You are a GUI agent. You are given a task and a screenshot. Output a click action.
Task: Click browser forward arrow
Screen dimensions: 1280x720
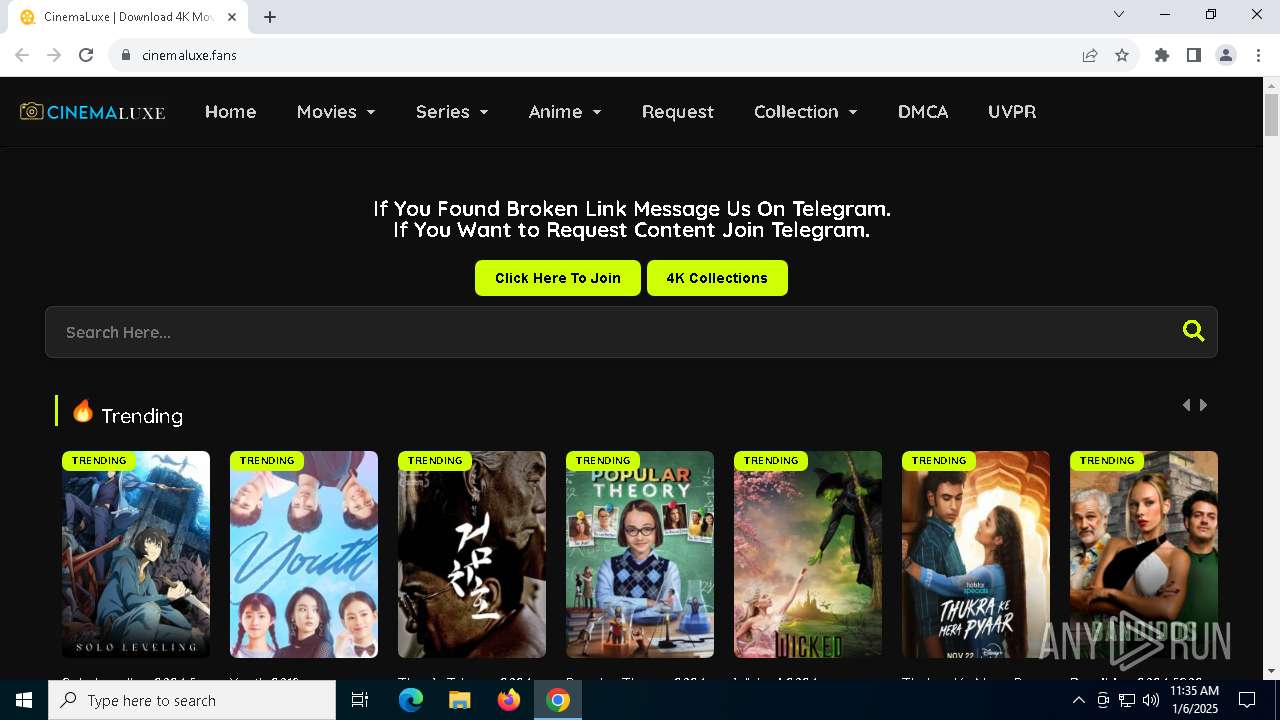[54, 55]
